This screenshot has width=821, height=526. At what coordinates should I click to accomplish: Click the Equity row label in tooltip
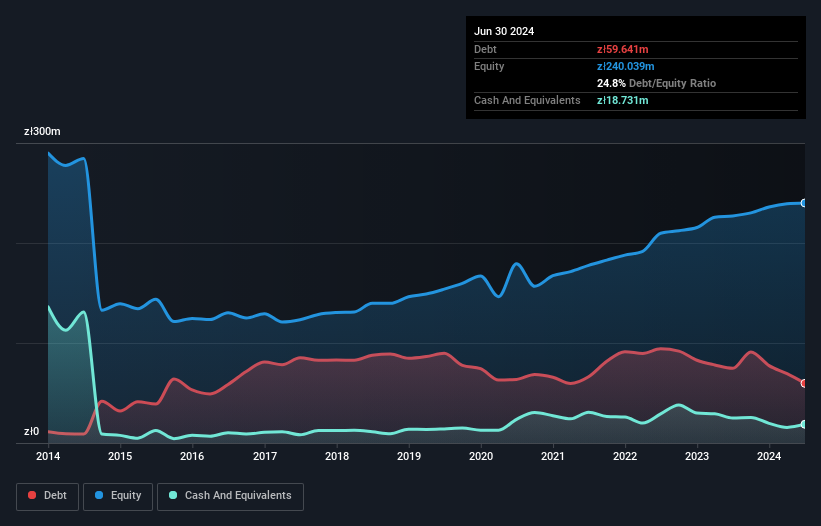(x=489, y=66)
